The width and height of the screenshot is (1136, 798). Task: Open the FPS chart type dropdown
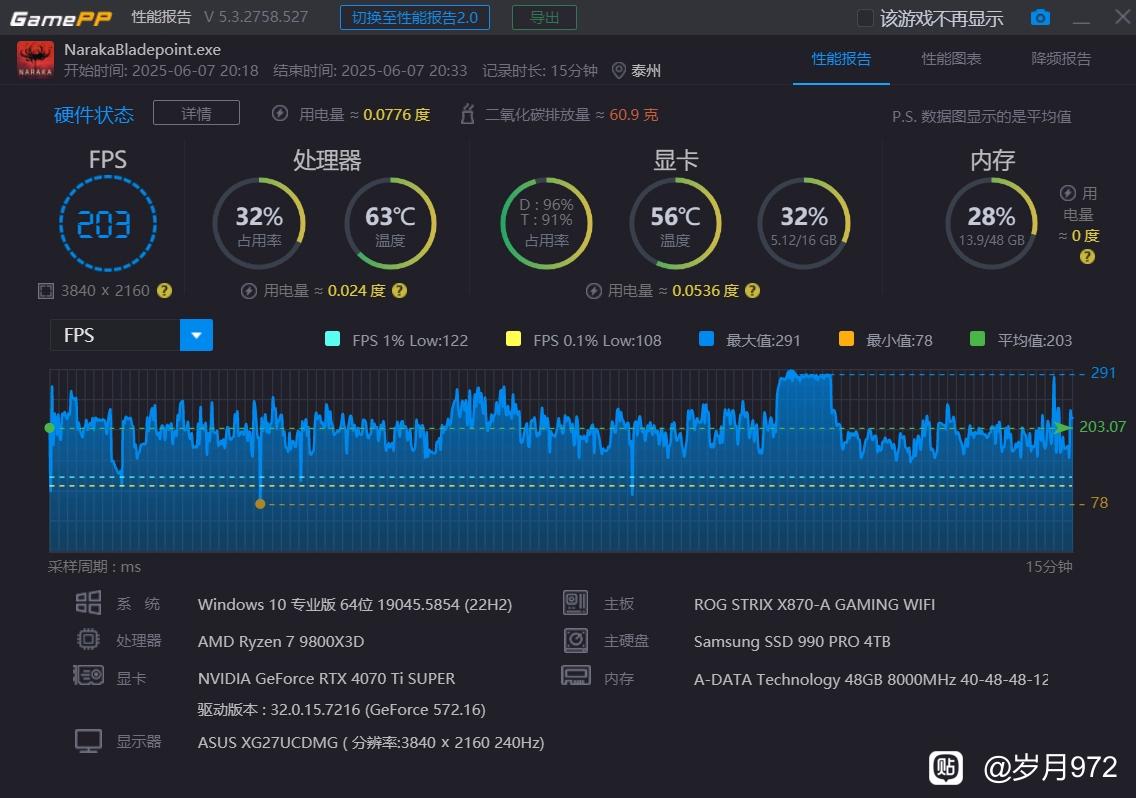coord(196,335)
